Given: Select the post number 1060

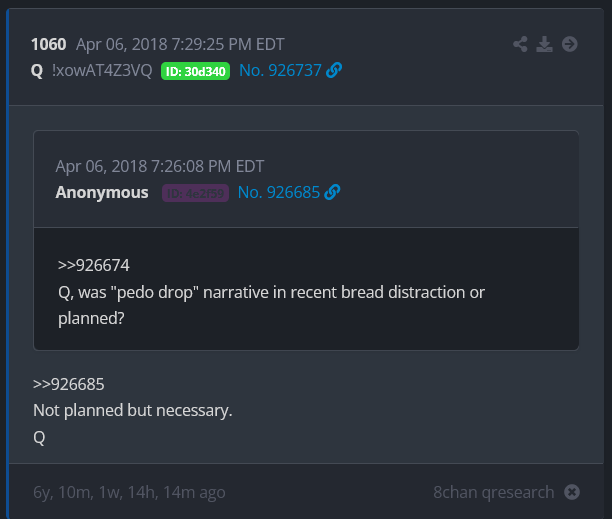Looking at the screenshot, I should click(x=48, y=44).
